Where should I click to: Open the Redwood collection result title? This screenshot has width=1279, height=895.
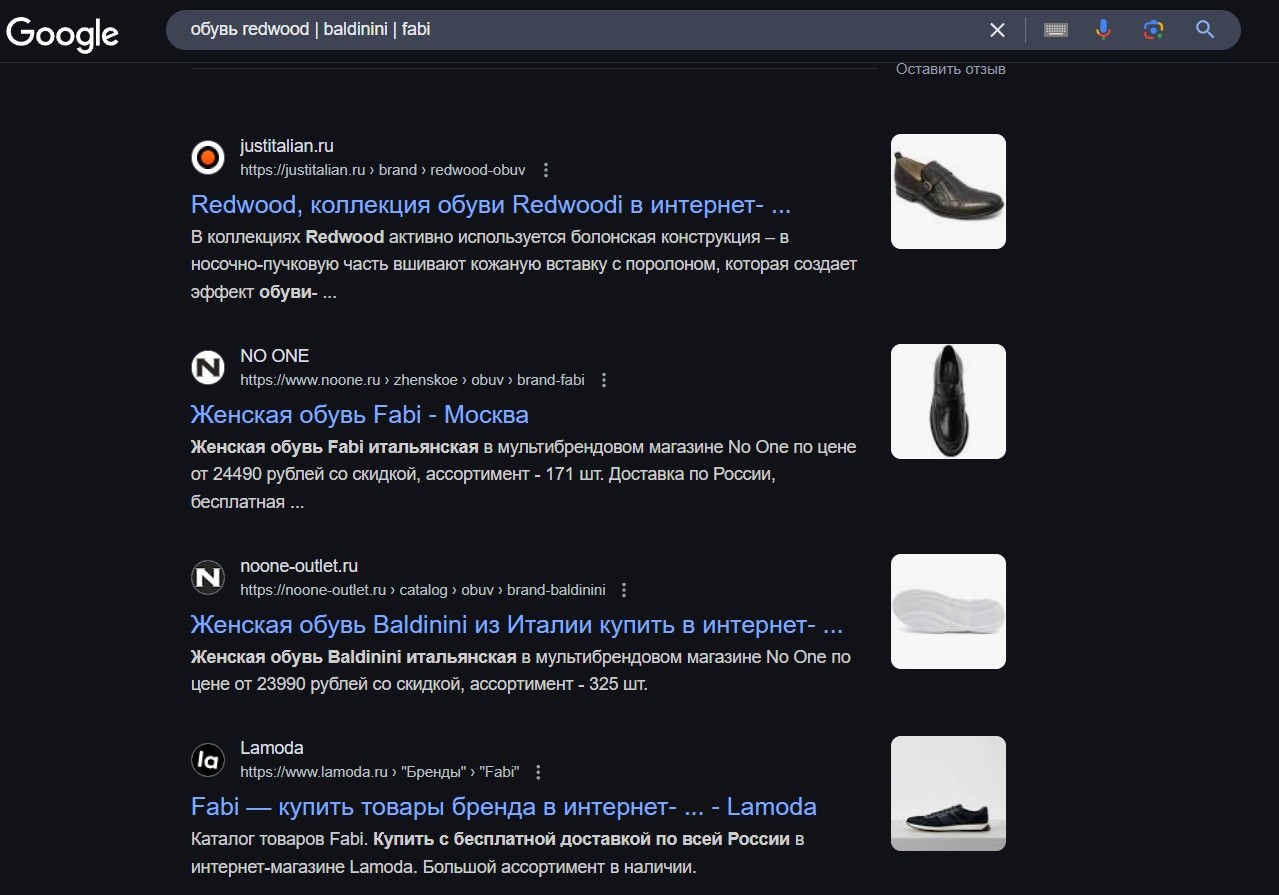coord(490,205)
